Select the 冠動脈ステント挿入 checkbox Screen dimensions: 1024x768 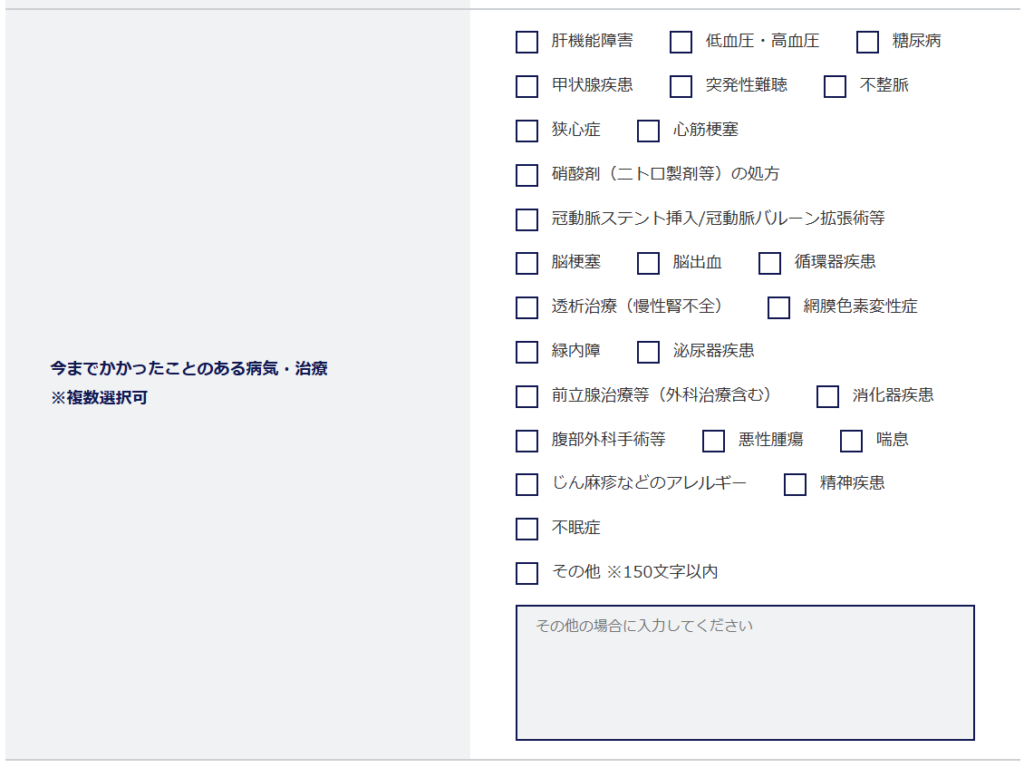click(526, 219)
